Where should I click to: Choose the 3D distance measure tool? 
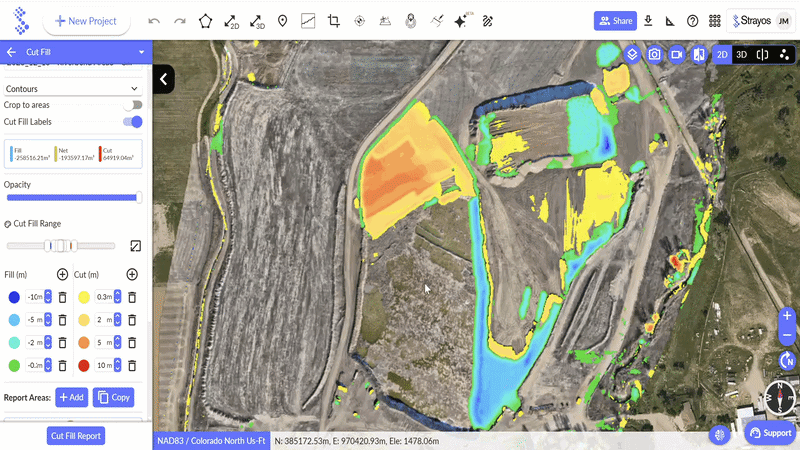257,20
